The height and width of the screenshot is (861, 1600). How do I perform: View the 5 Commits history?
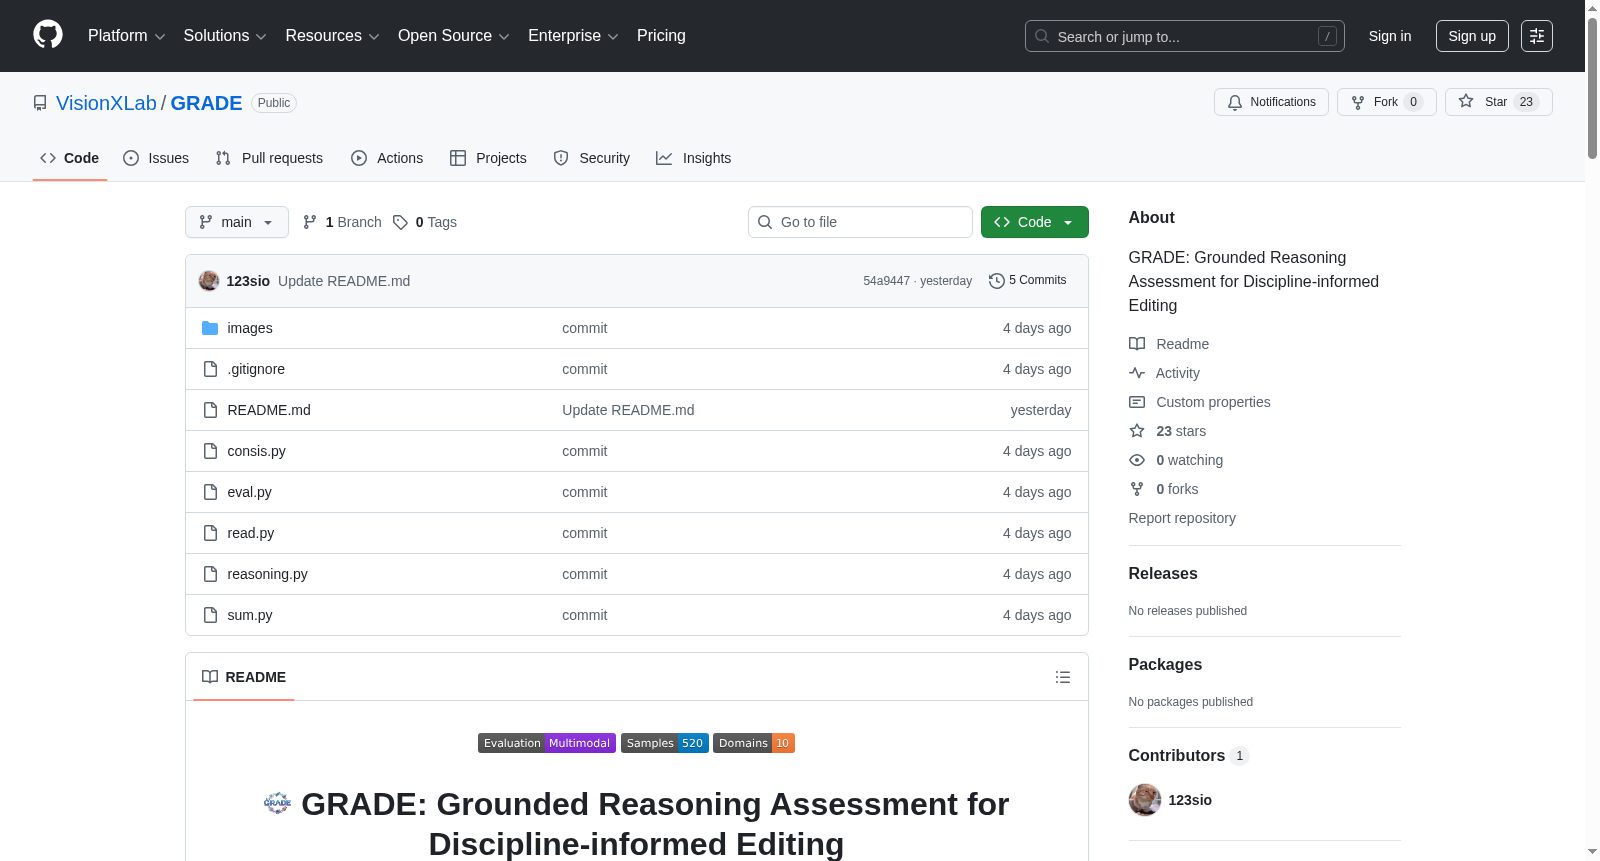[x=1028, y=281]
